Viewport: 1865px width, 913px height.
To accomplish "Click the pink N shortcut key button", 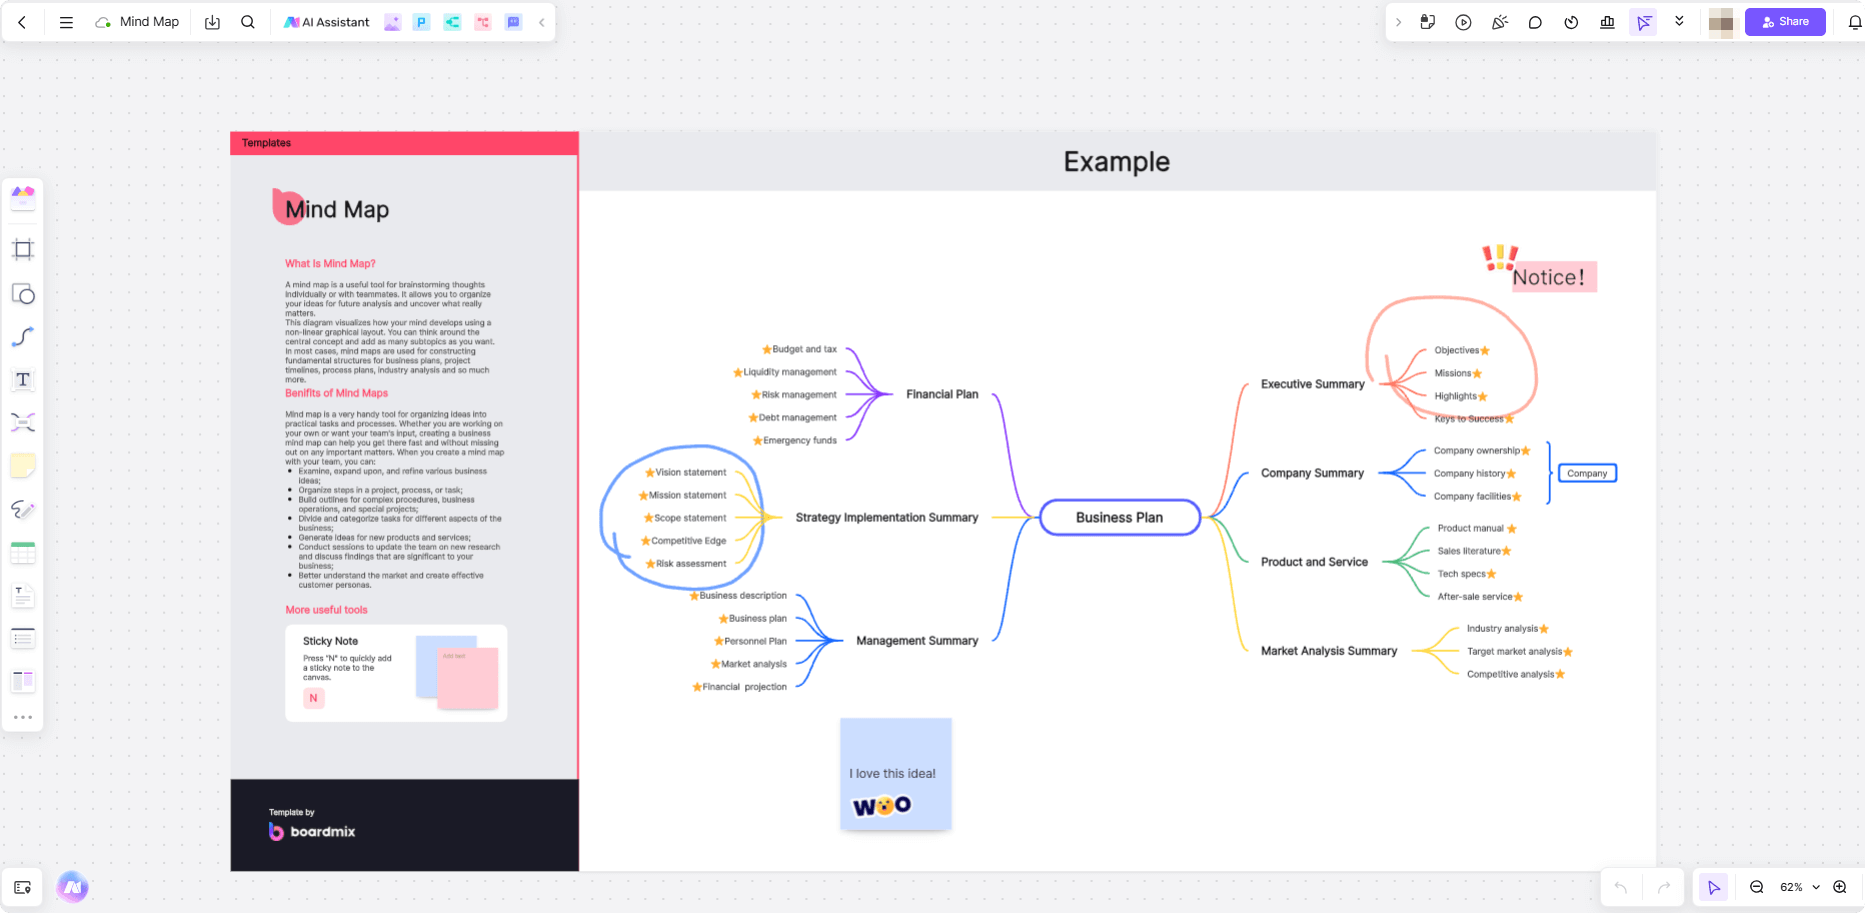I will click(314, 698).
